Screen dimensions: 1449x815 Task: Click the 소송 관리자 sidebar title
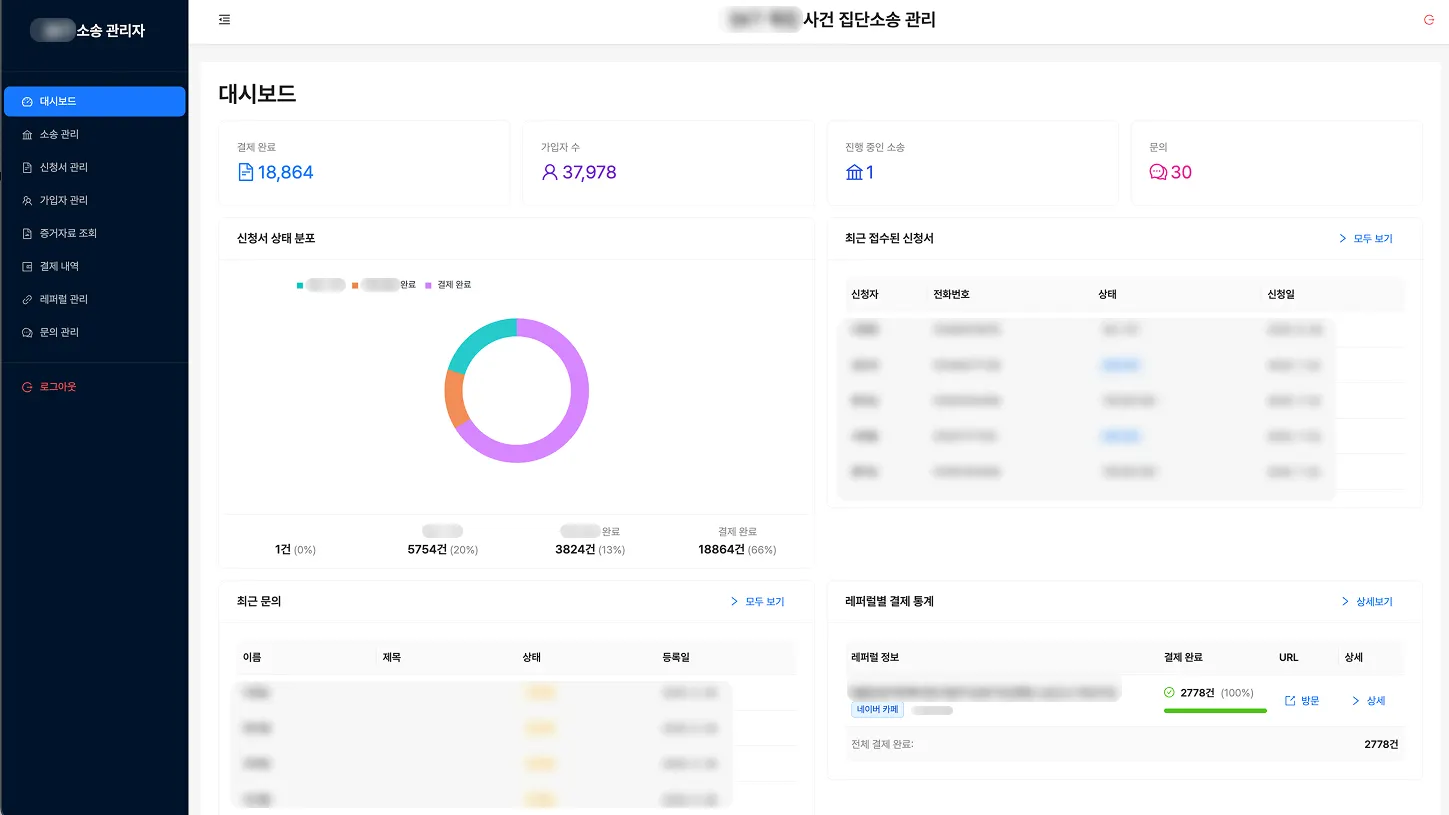(x=111, y=31)
